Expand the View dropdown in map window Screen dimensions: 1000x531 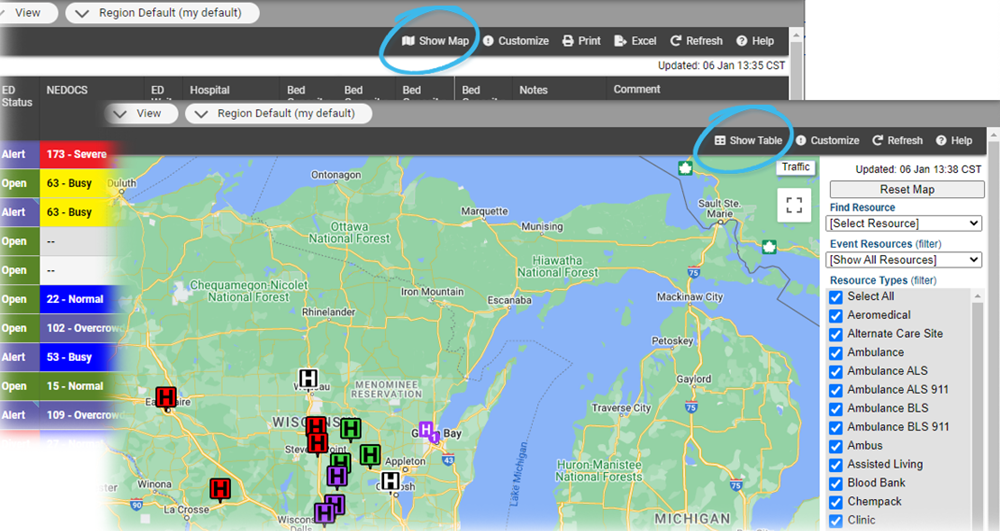(142, 113)
